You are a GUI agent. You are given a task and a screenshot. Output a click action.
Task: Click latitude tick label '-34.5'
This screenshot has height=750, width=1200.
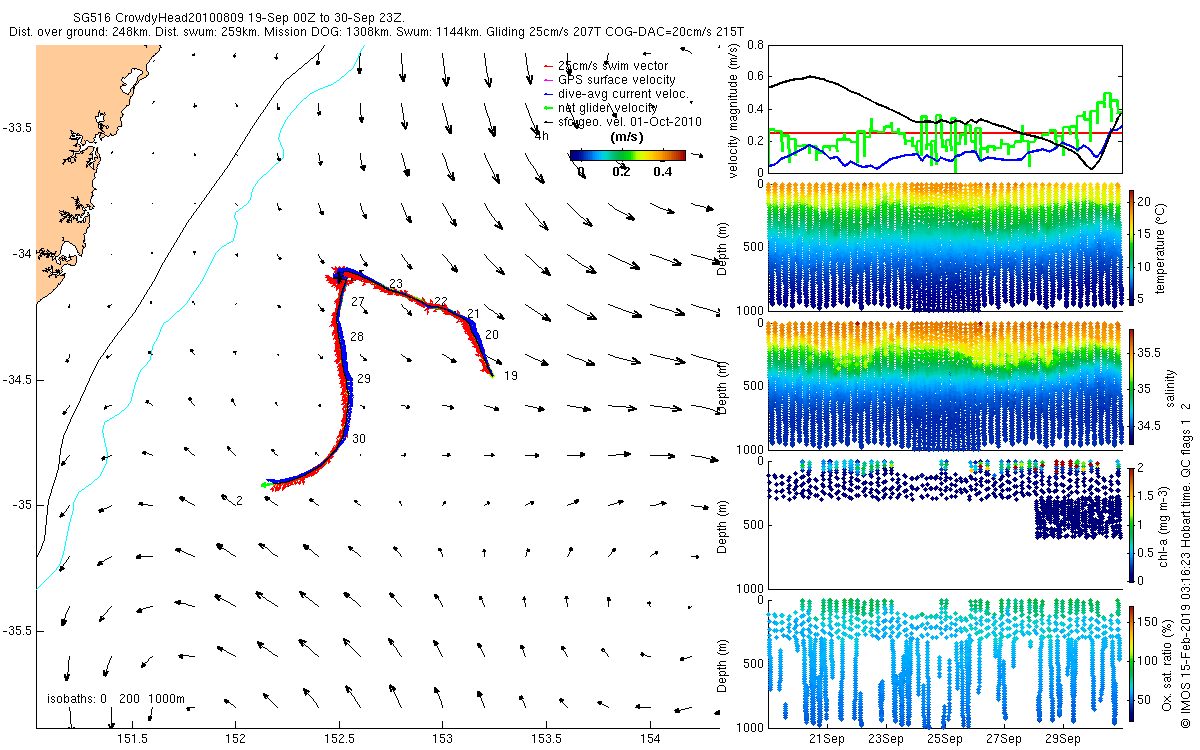point(18,380)
